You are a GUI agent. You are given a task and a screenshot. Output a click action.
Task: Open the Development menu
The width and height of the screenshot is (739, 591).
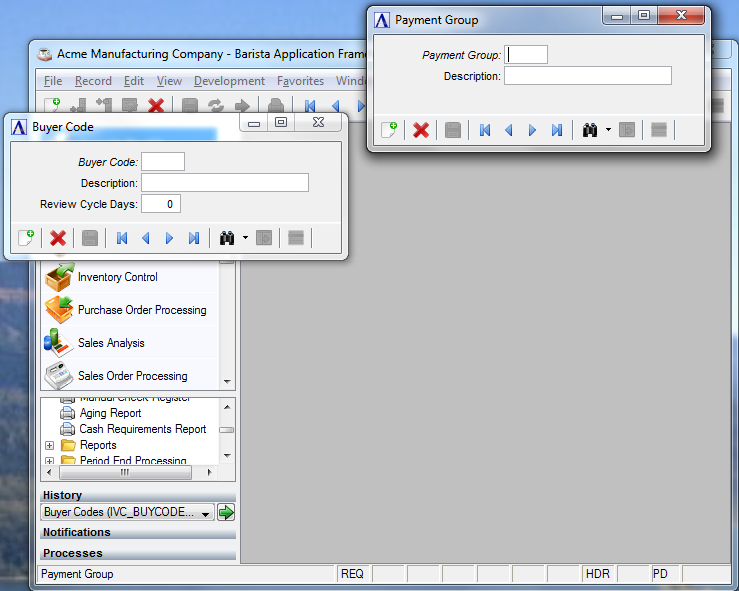[x=230, y=81]
